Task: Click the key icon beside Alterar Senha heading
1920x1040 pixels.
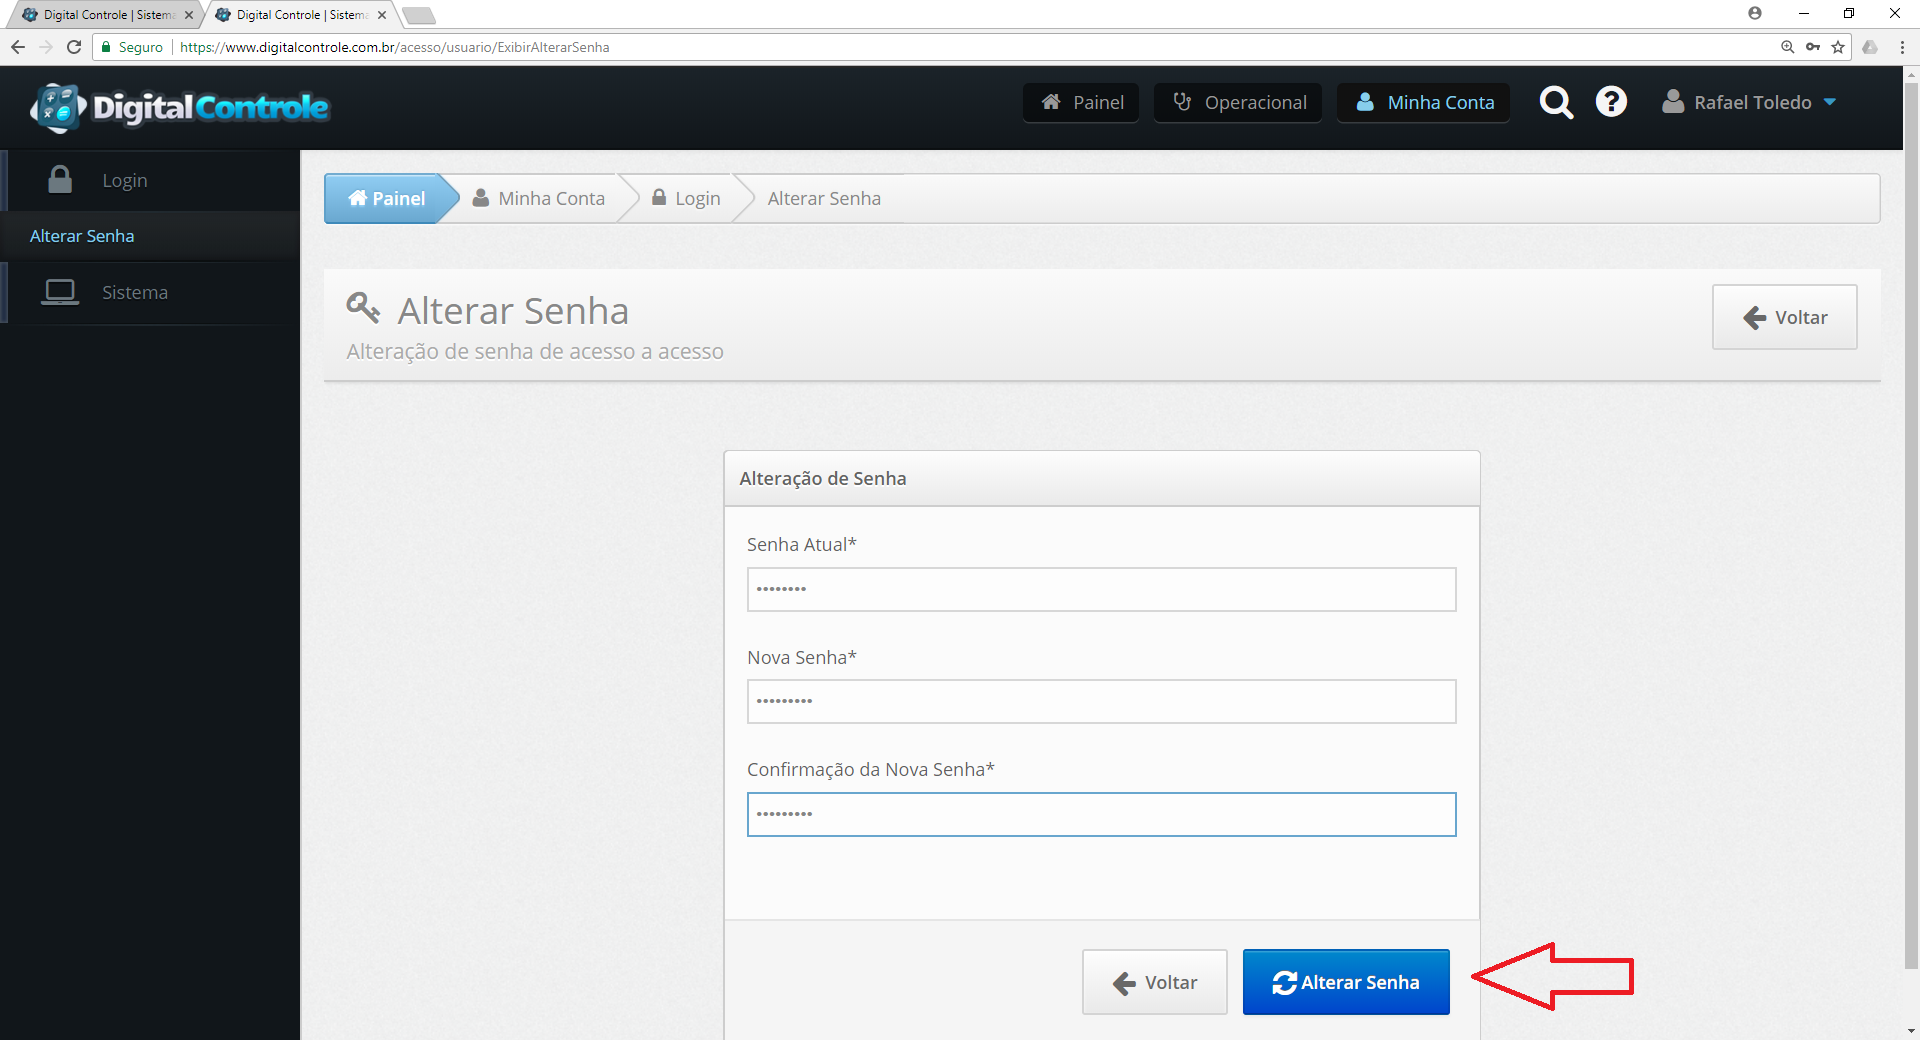Action: [x=363, y=309]
